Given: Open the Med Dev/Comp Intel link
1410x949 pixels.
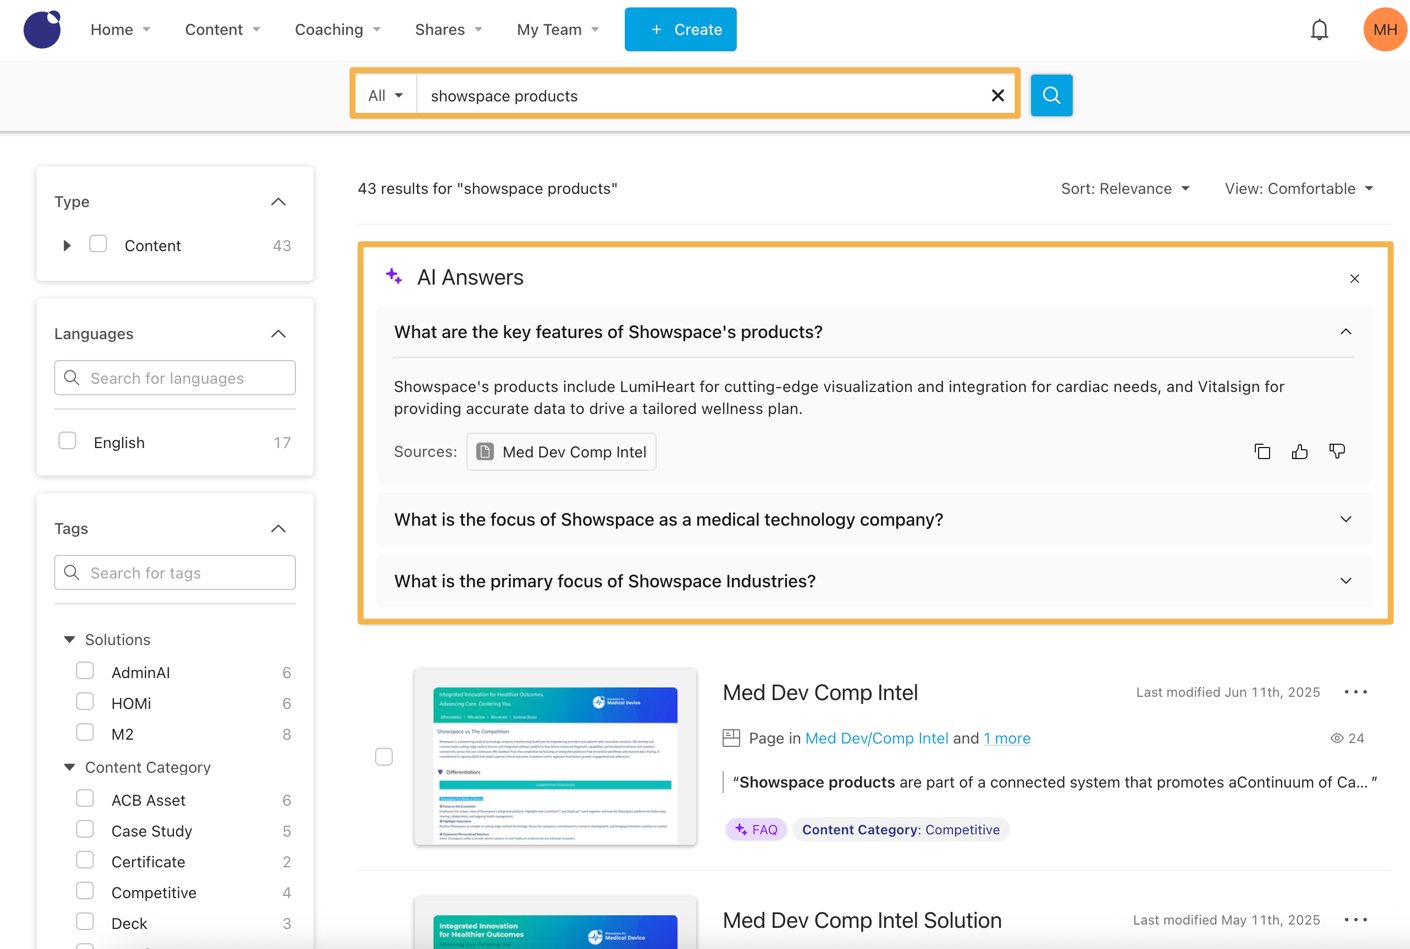Looking at the screenshot, I should [x=876, y=738].
